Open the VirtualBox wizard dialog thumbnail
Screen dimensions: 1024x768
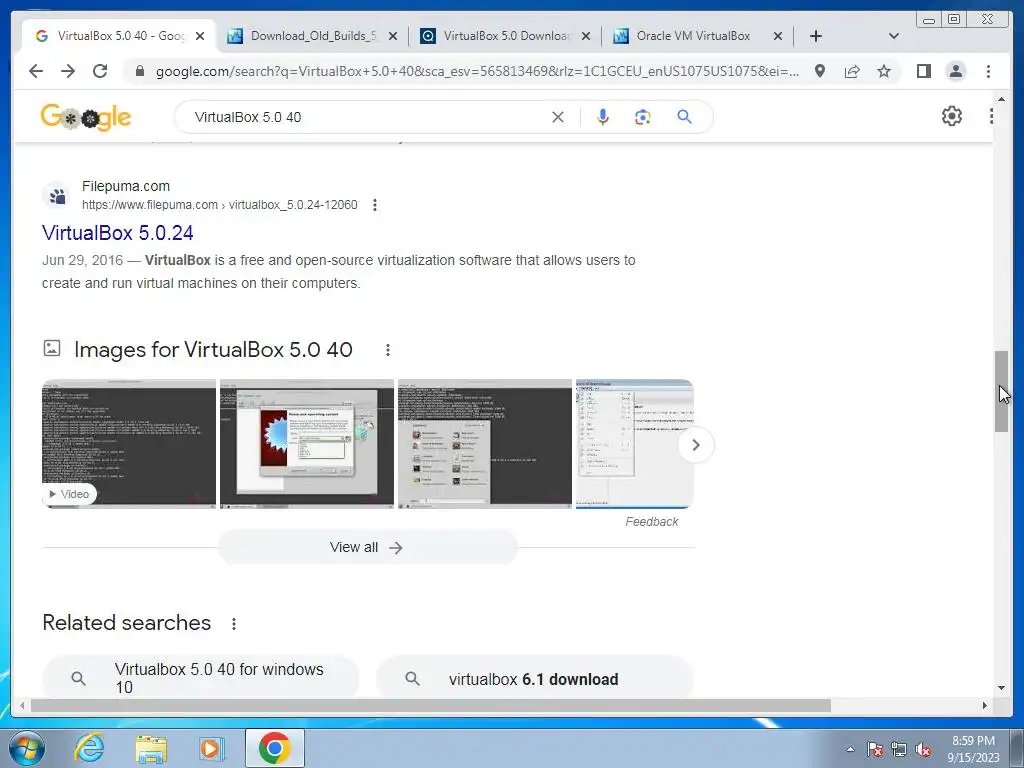307,443
